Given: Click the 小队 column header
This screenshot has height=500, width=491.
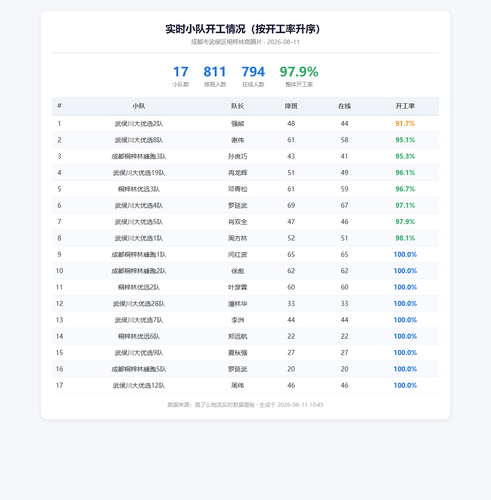Looking at the screenshot, I should coord(139,106).
